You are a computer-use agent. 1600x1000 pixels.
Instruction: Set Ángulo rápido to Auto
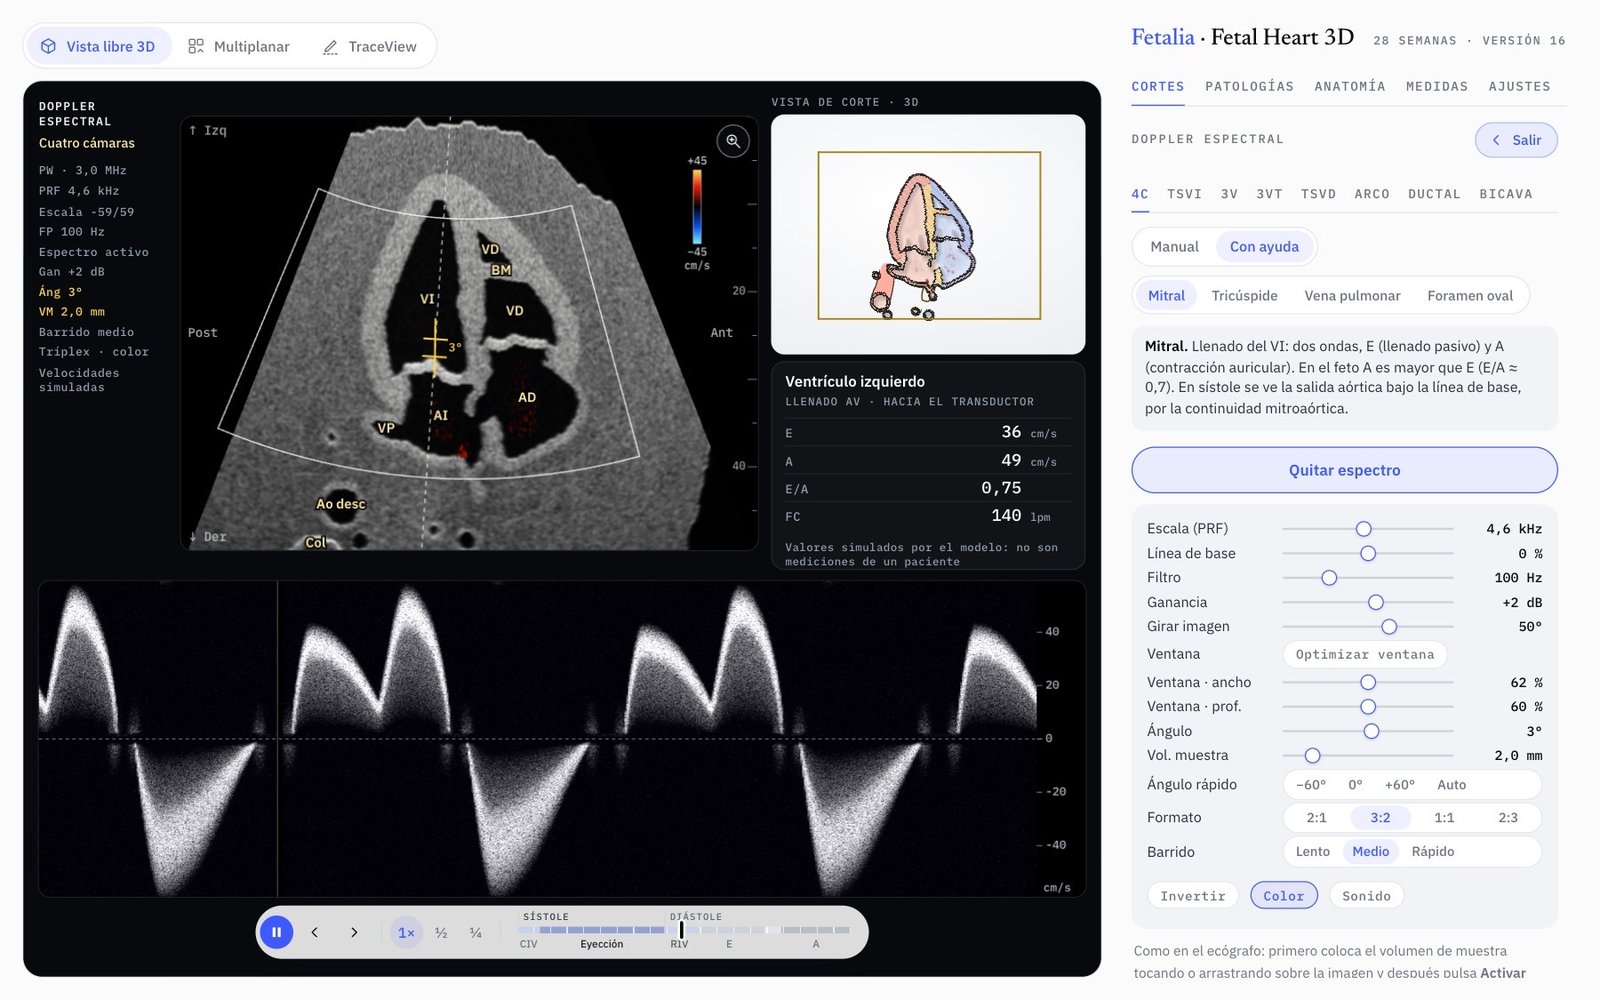pos(1451,785)
